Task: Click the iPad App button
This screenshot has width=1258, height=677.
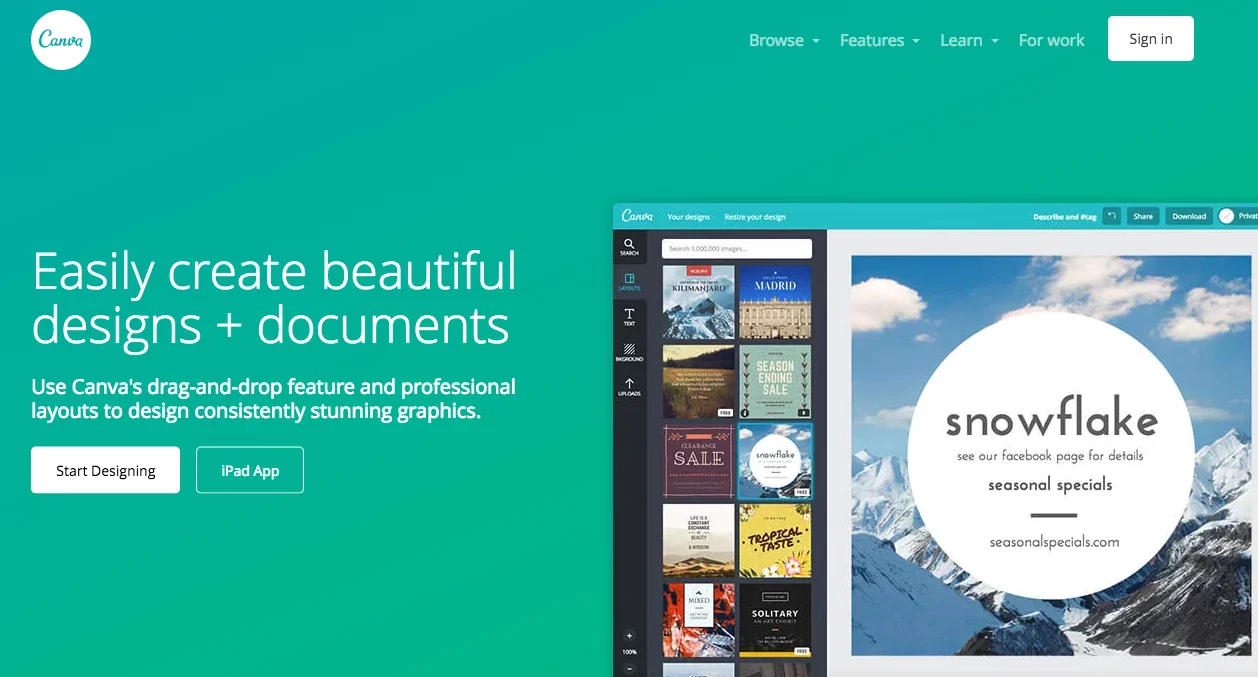Action: pos(250,470)
